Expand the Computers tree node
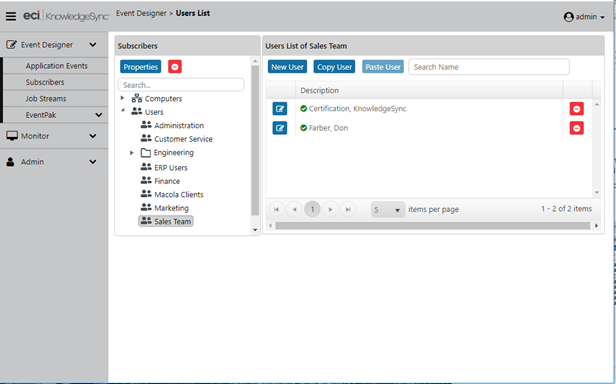This screenshot has width=616, height=384. pos(122,97)
